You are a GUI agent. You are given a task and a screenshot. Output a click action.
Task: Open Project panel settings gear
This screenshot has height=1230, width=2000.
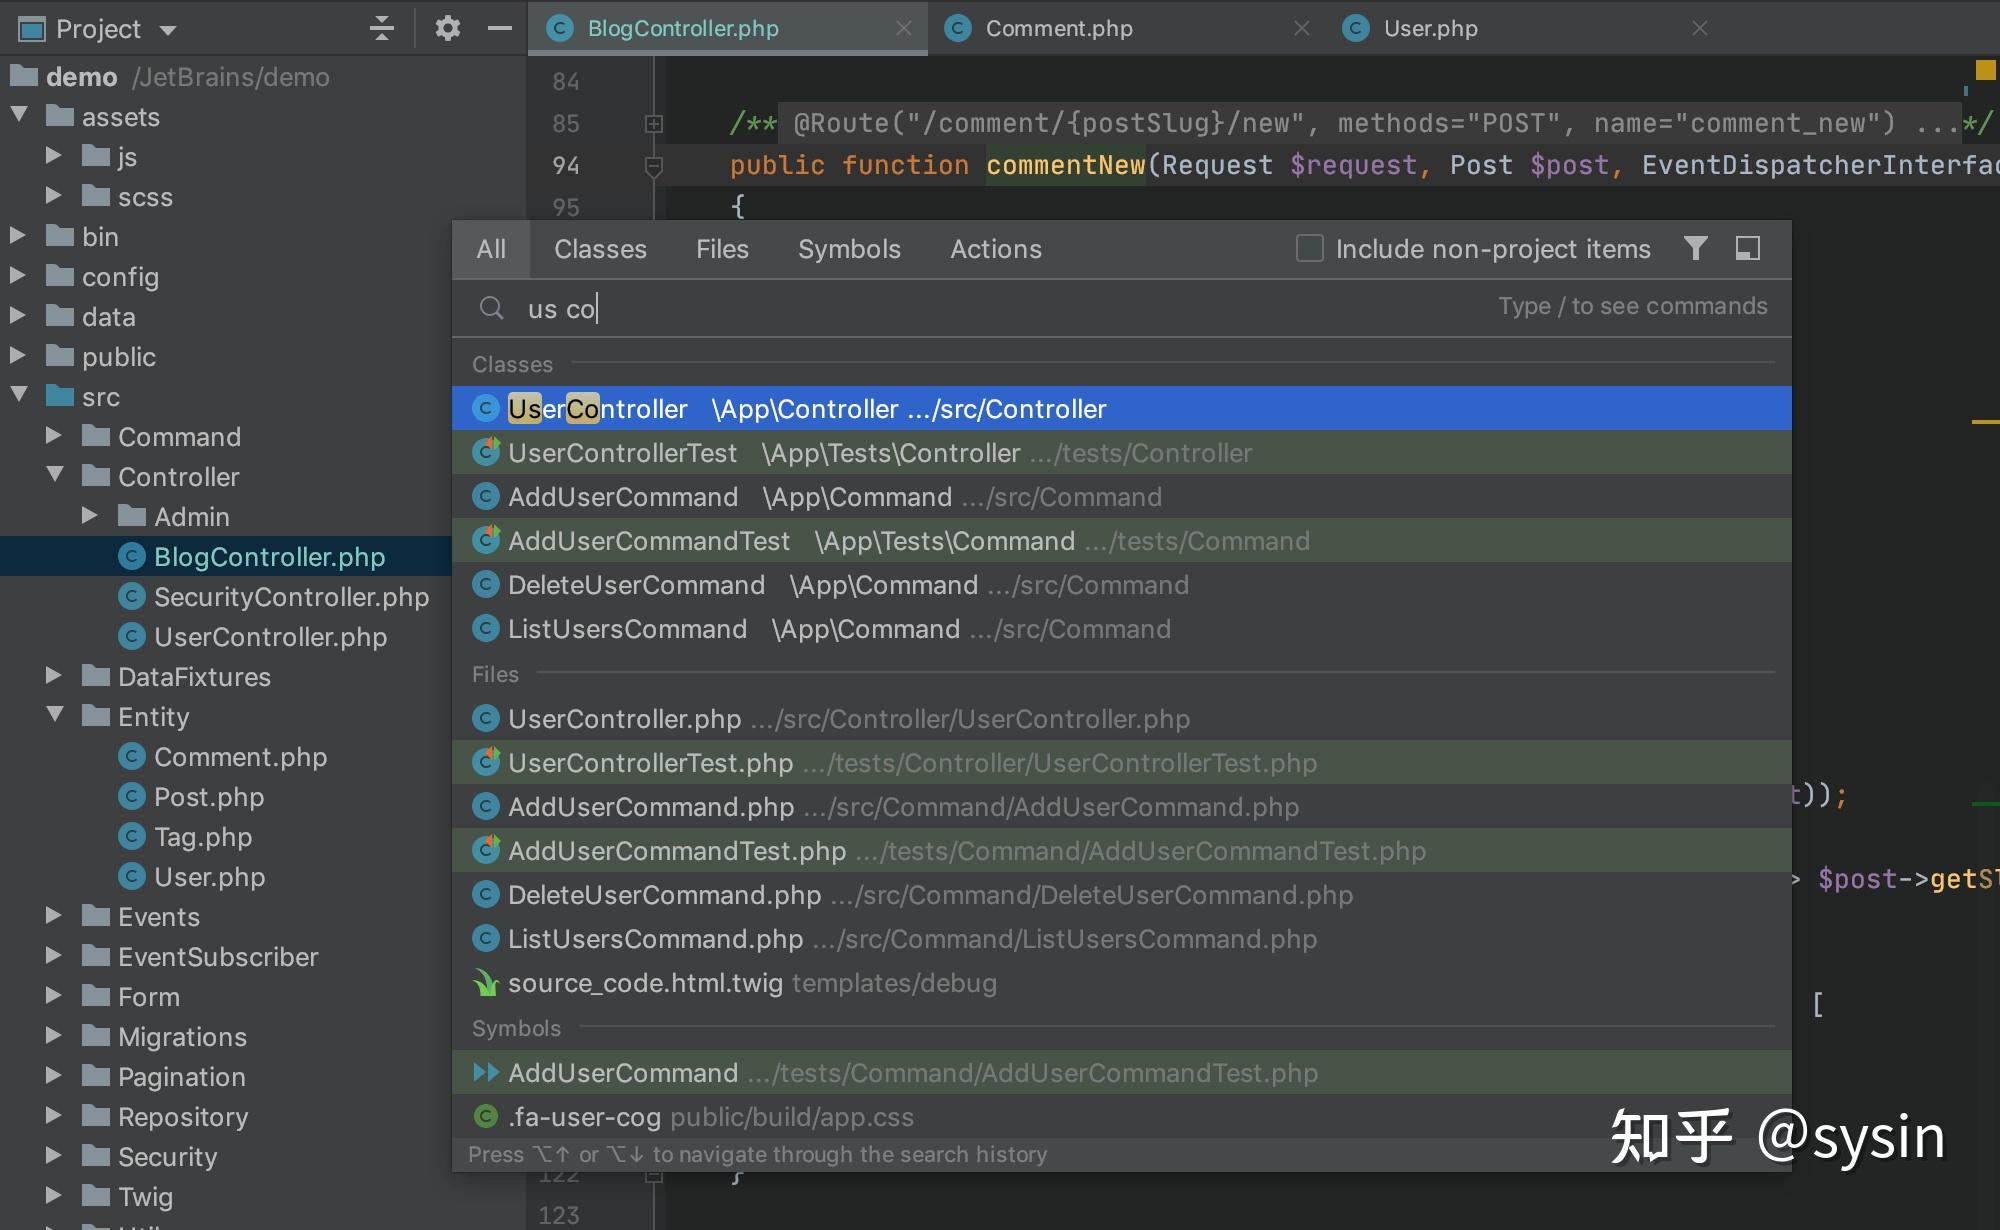(447, 28)
